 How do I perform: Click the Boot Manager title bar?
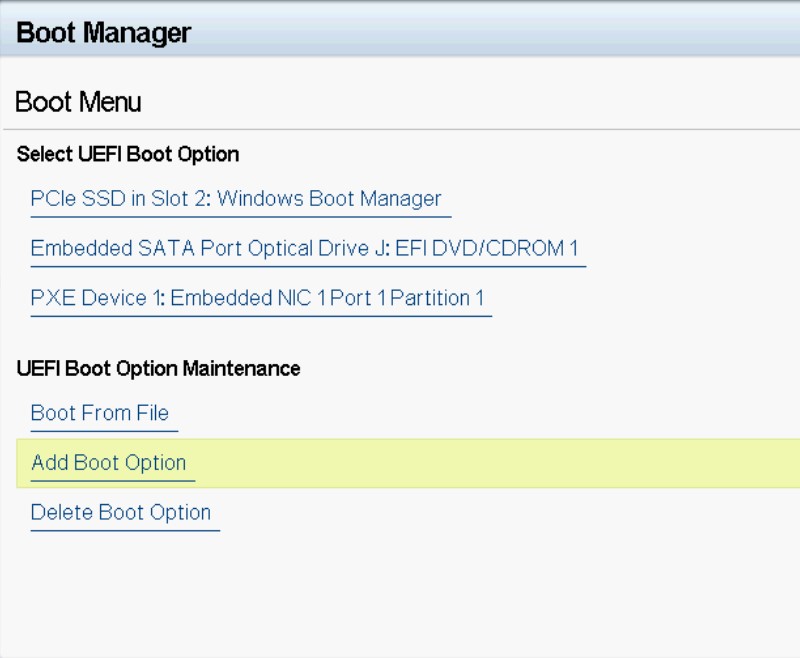click(400, 32)
